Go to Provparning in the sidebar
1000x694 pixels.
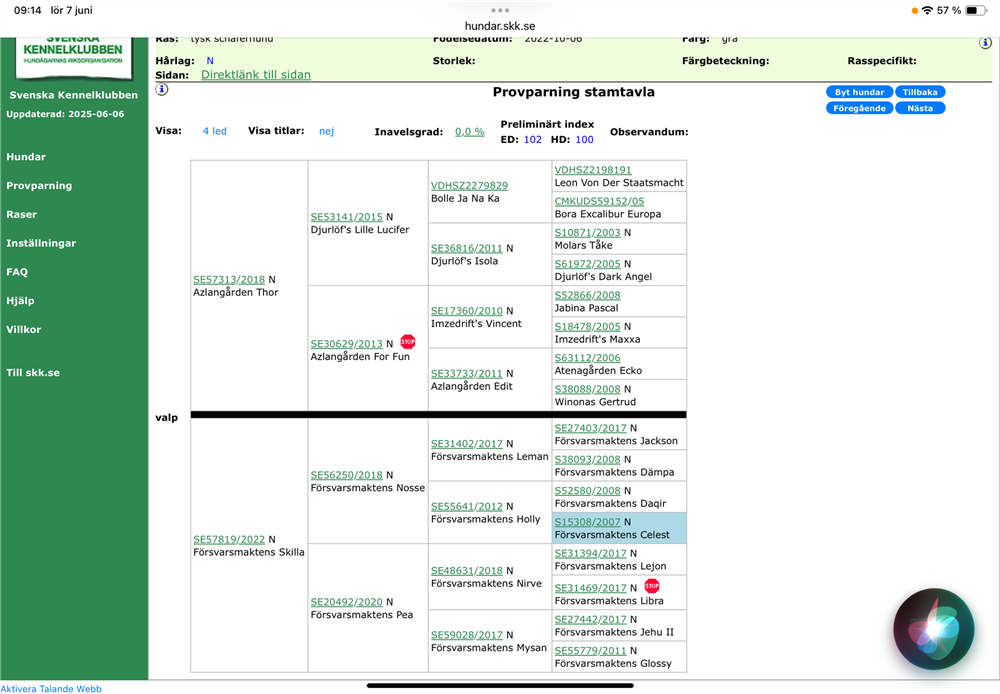click(x=39, y=186)
